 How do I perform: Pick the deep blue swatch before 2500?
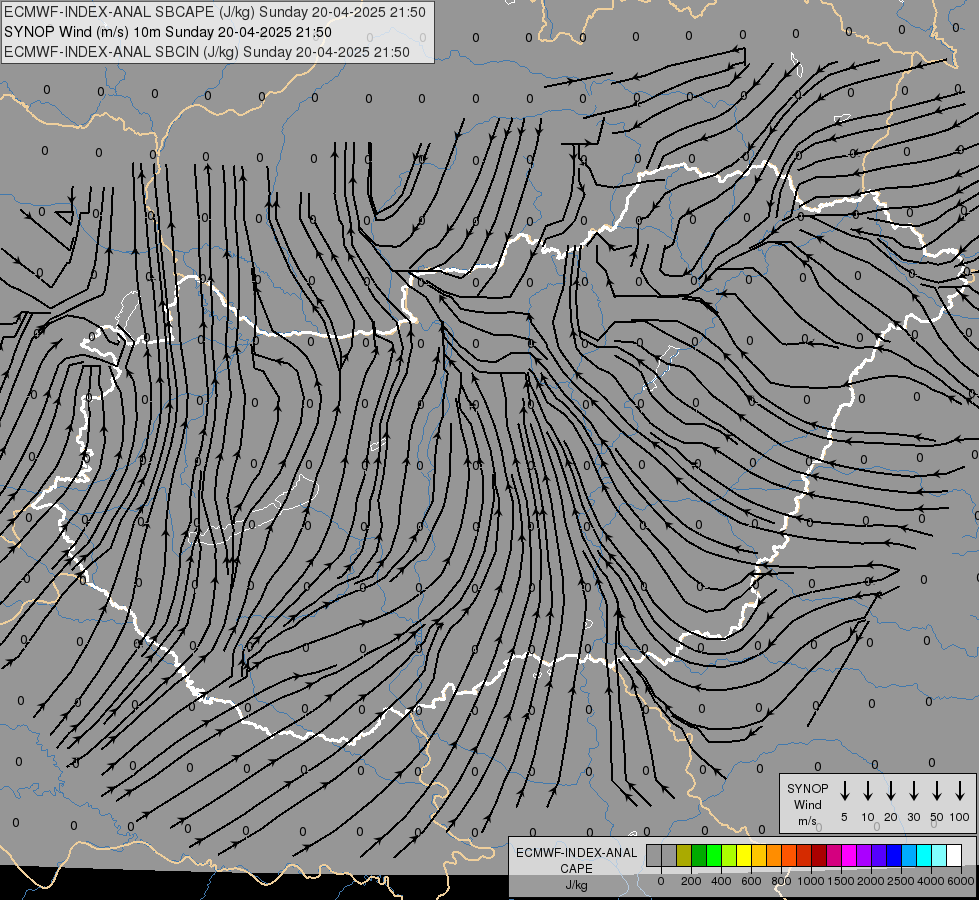point(893,855)
